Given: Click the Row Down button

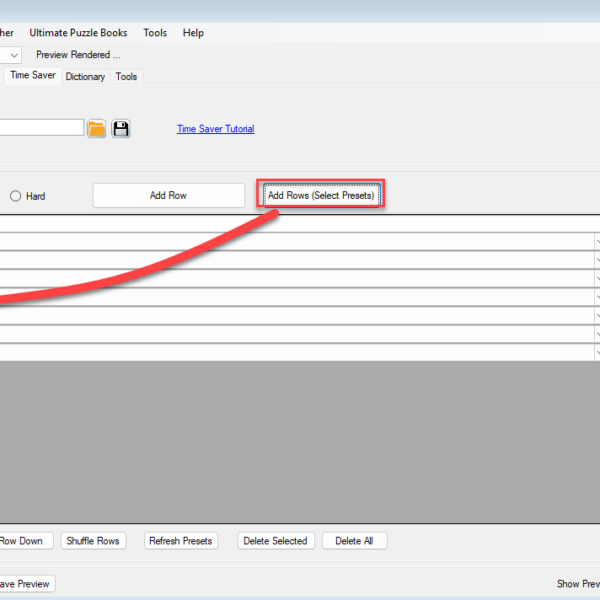Looking at the screenshot, I should pyautogui.click(x=22, y=541).
